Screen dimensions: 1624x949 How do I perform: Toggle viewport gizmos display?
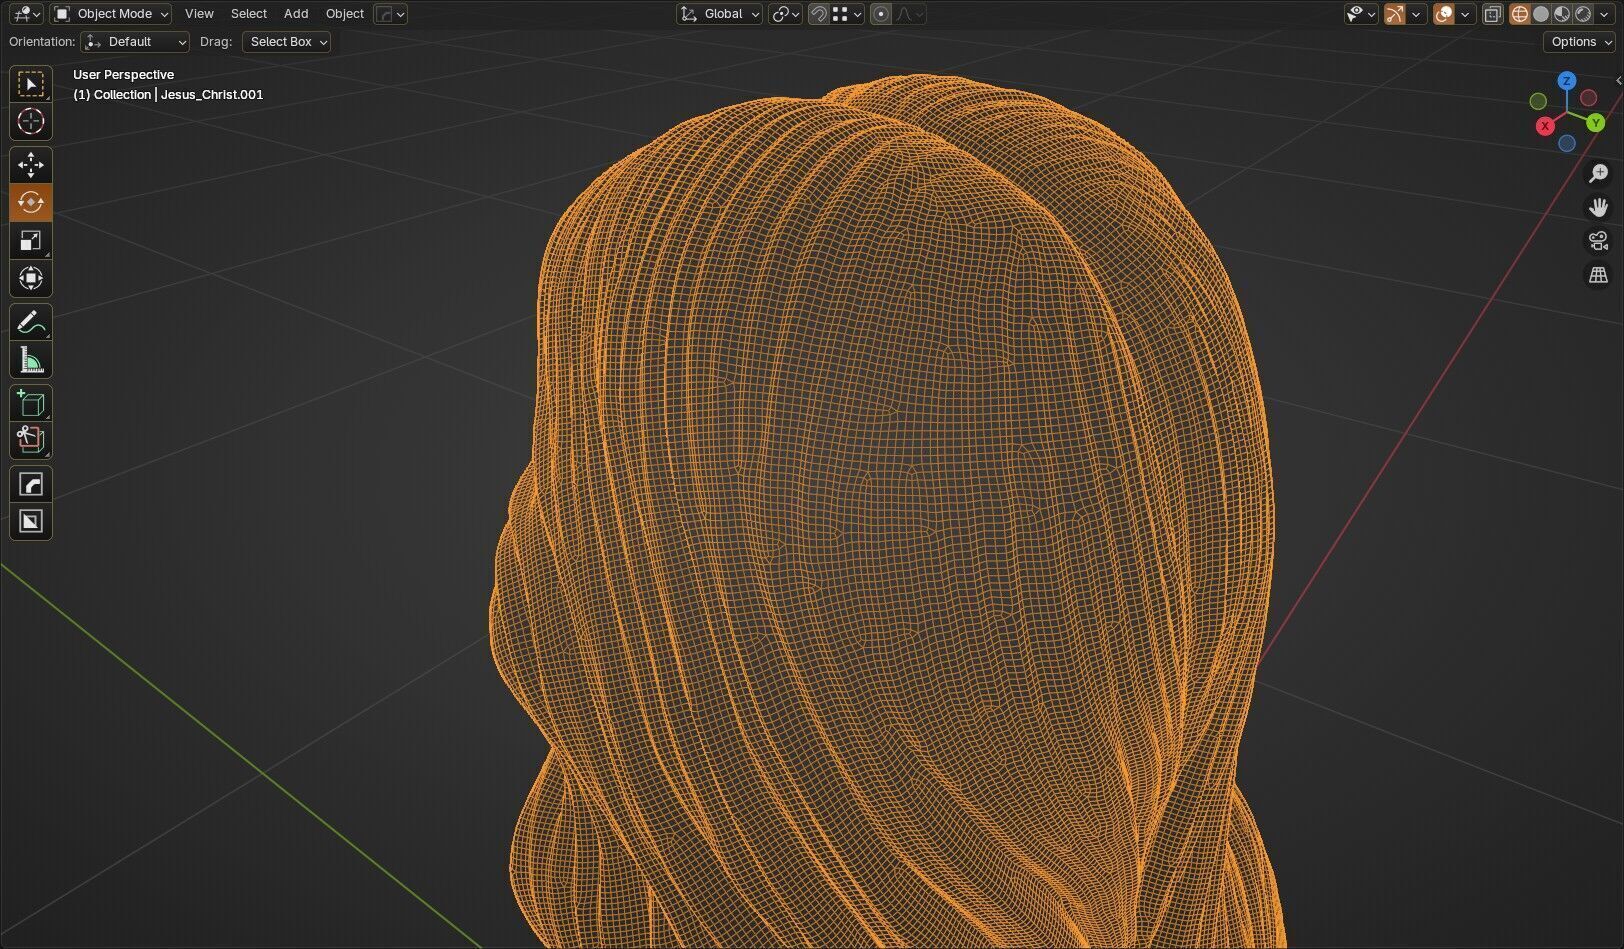pyautogui.click(x=1395, y=14)
